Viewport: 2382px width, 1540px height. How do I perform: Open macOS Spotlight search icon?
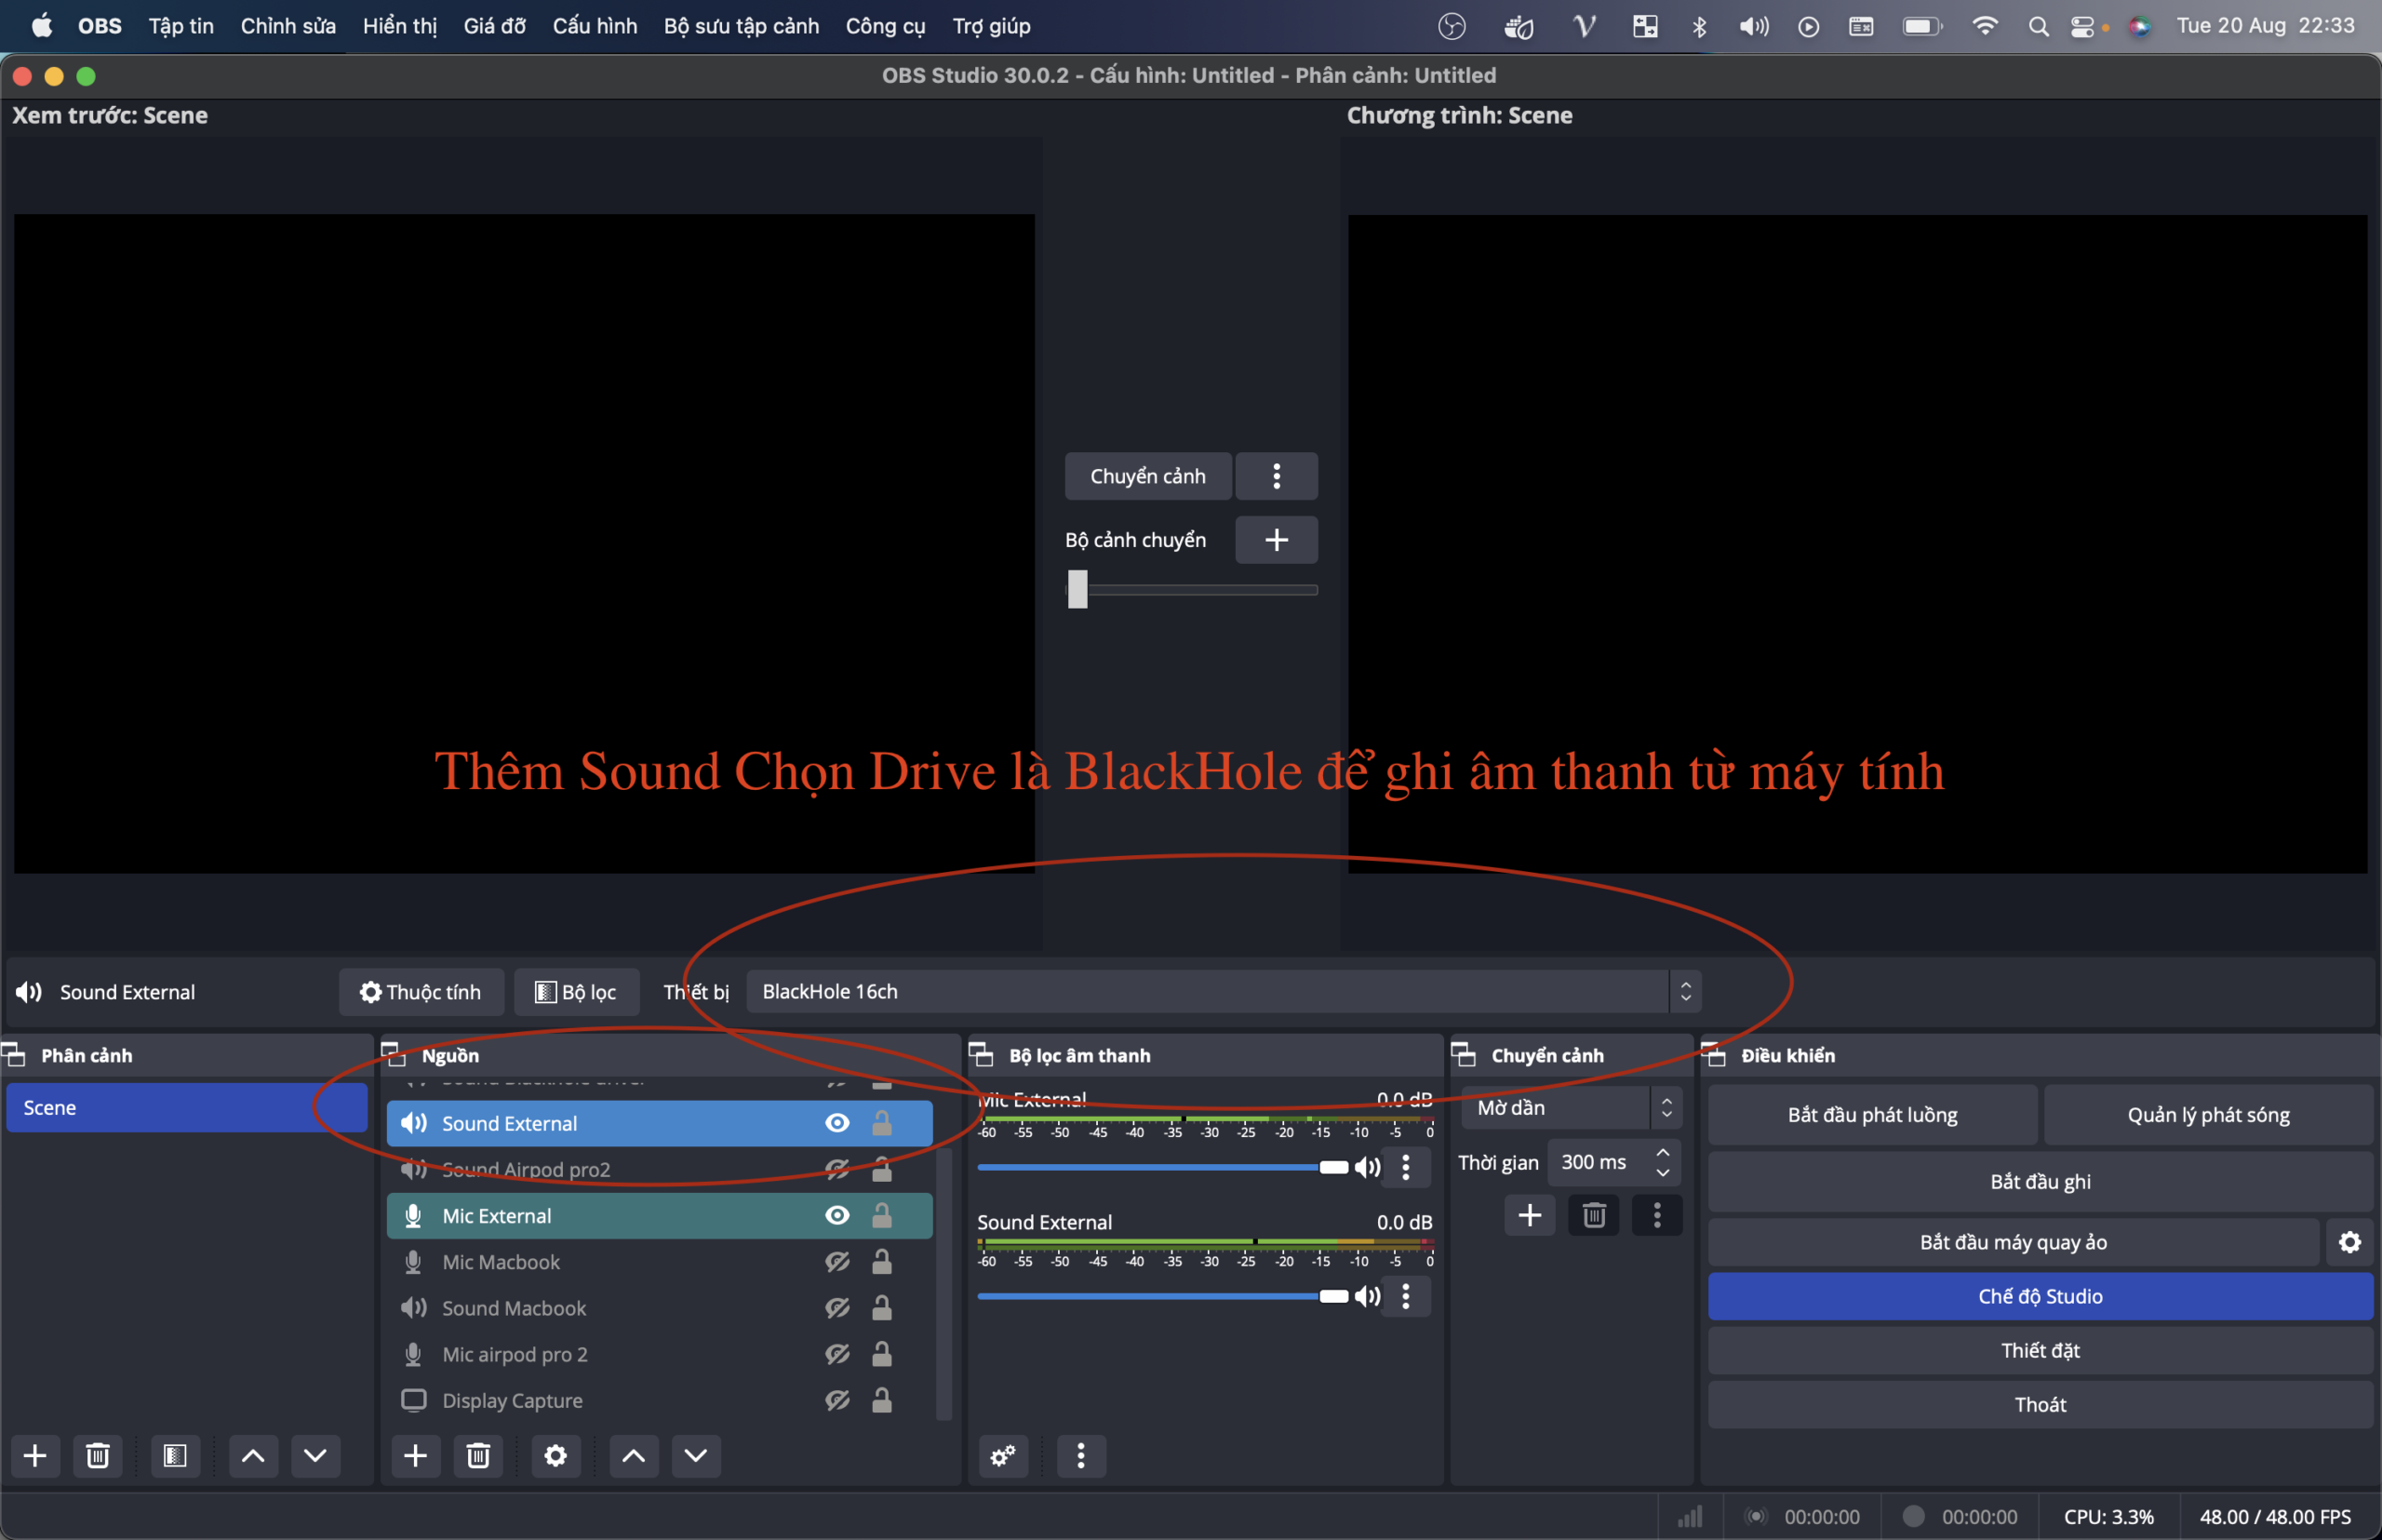pos(2038,26)
